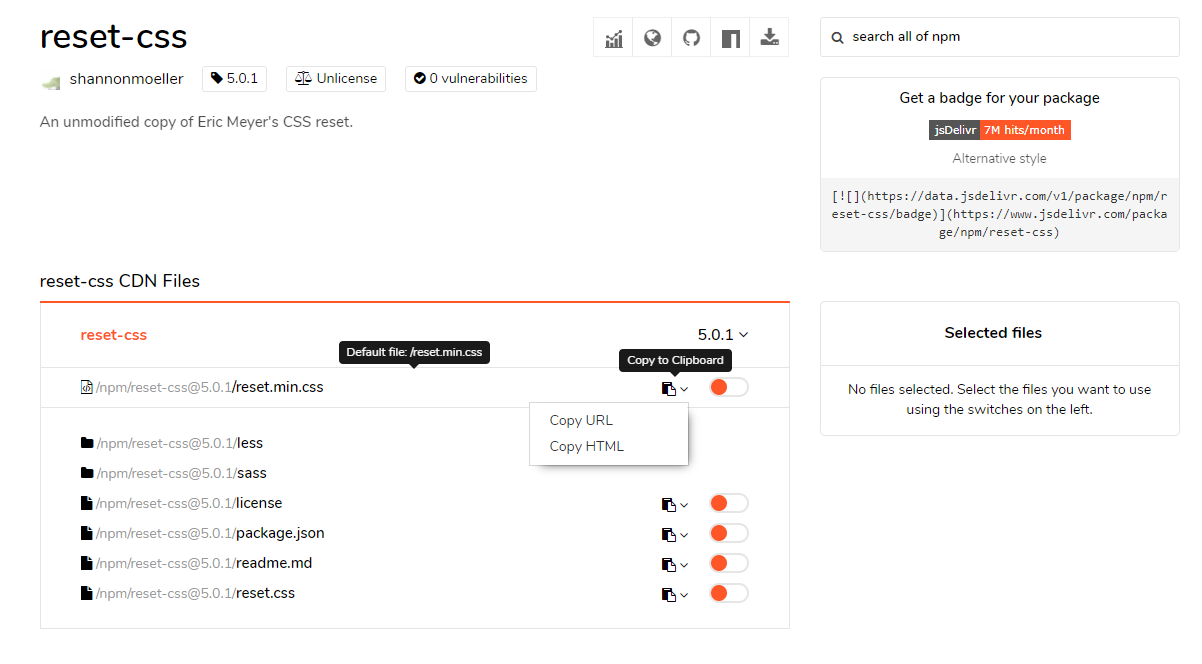Click reset-css CDN Files heading
Screen dimensions: 1202x664
[x=120, y=281]
